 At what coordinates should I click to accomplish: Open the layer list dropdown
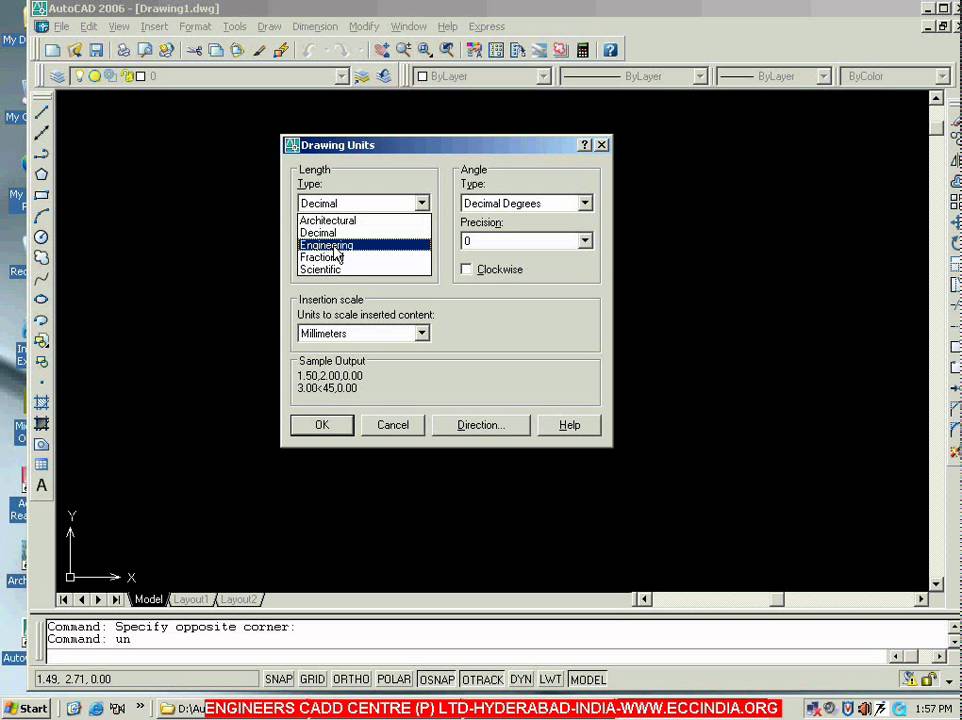pos(342,77)
